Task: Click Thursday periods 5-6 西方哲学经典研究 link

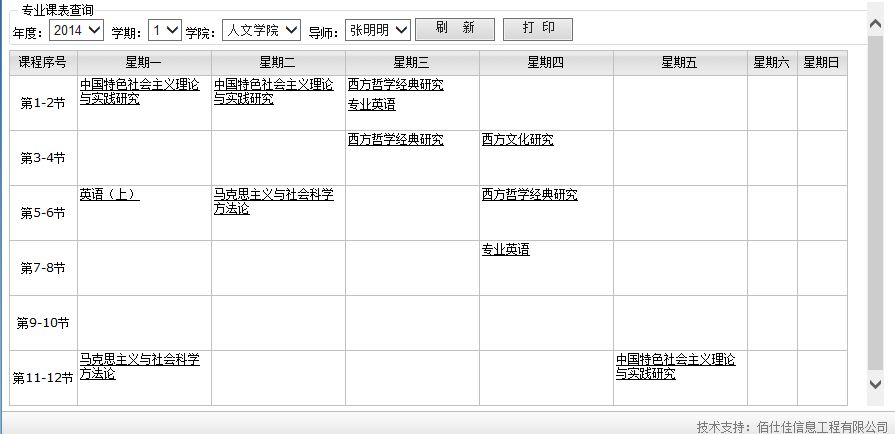Action: click(x=529, y=195)
